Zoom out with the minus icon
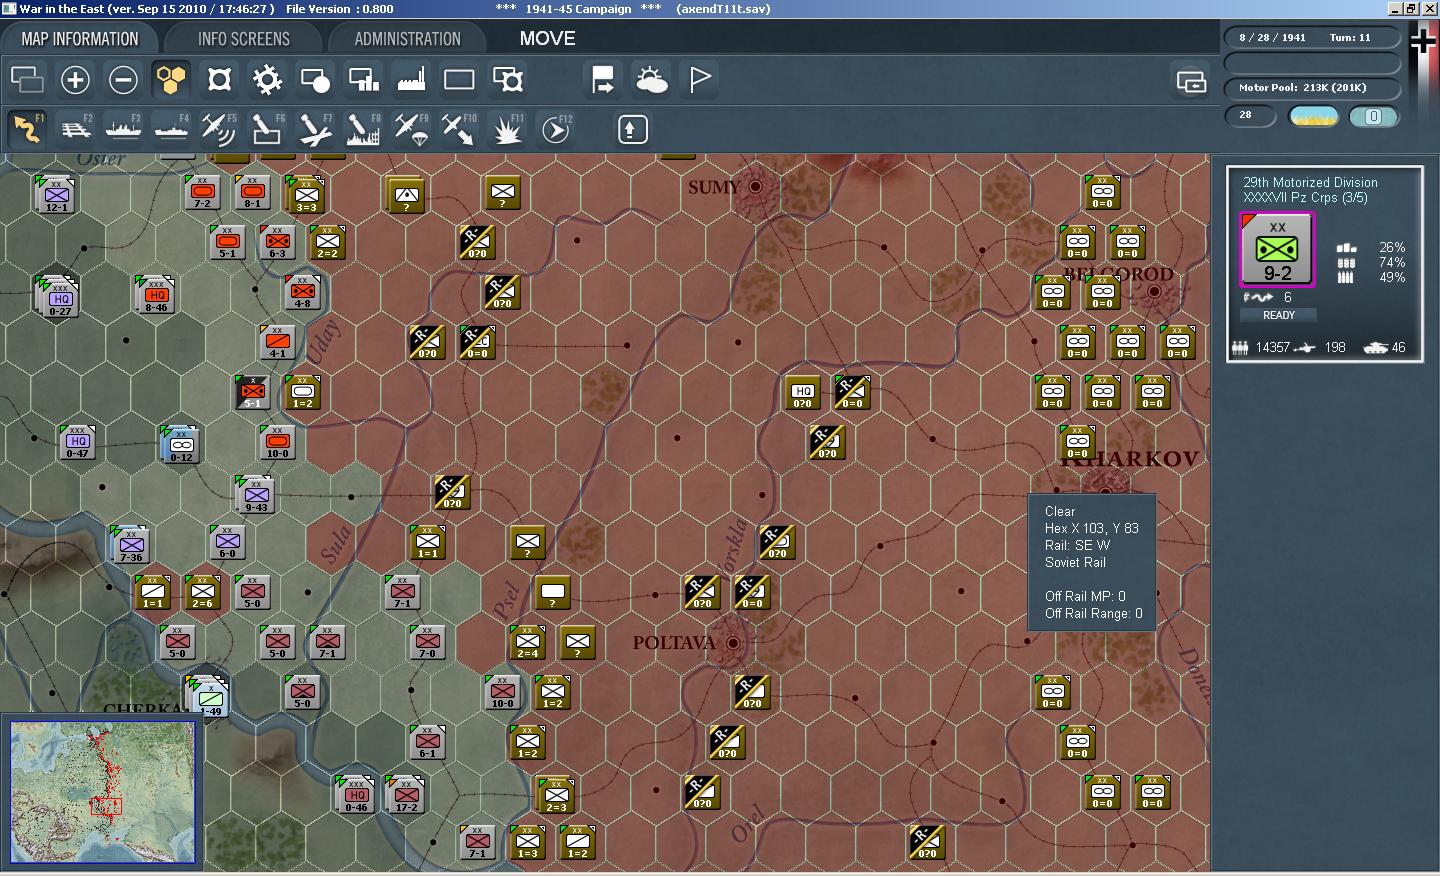 (x=123, y=80)
